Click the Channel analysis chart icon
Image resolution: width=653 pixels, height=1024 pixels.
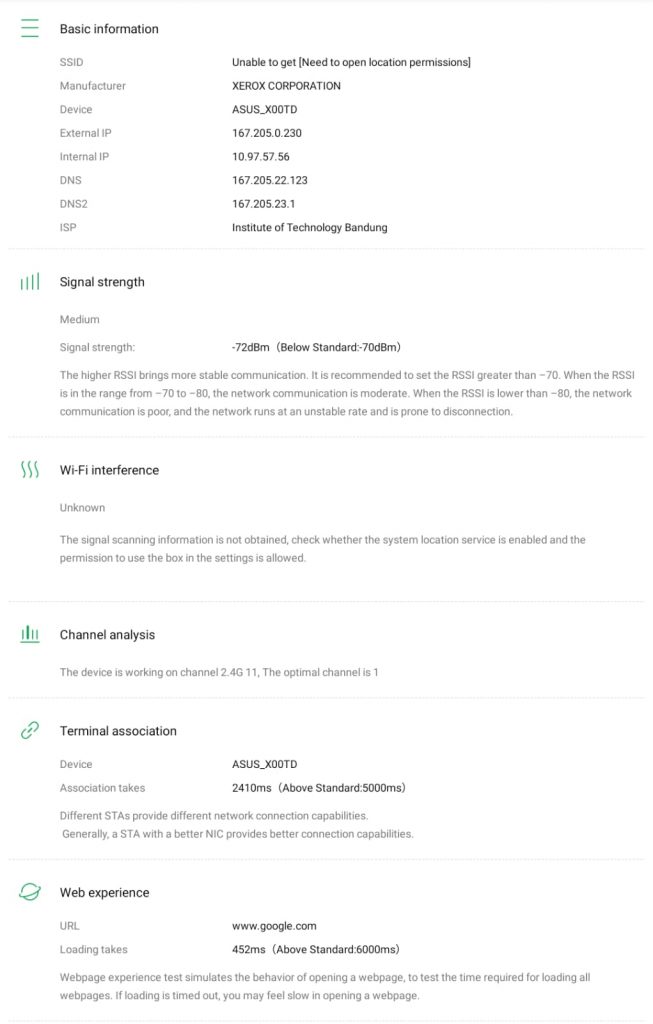[30, 634]
